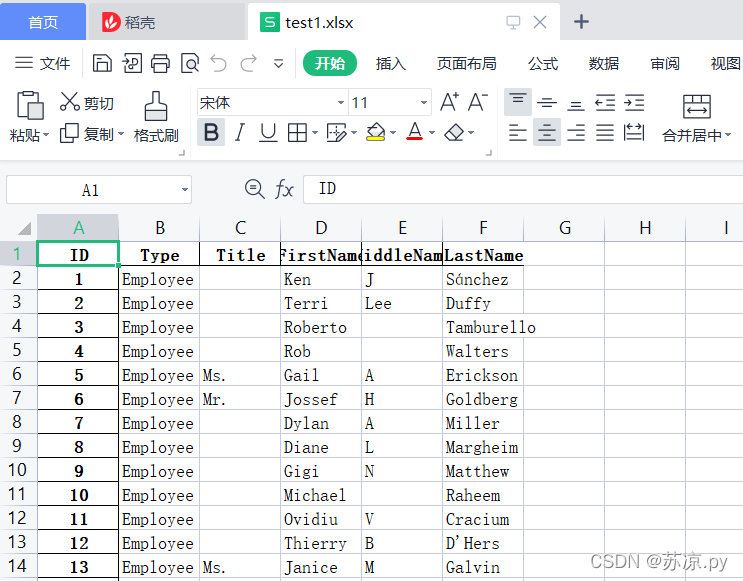The image size is (743, 581).
Task: Click the Merge and Center icon
Action: [x=697, y=106]
